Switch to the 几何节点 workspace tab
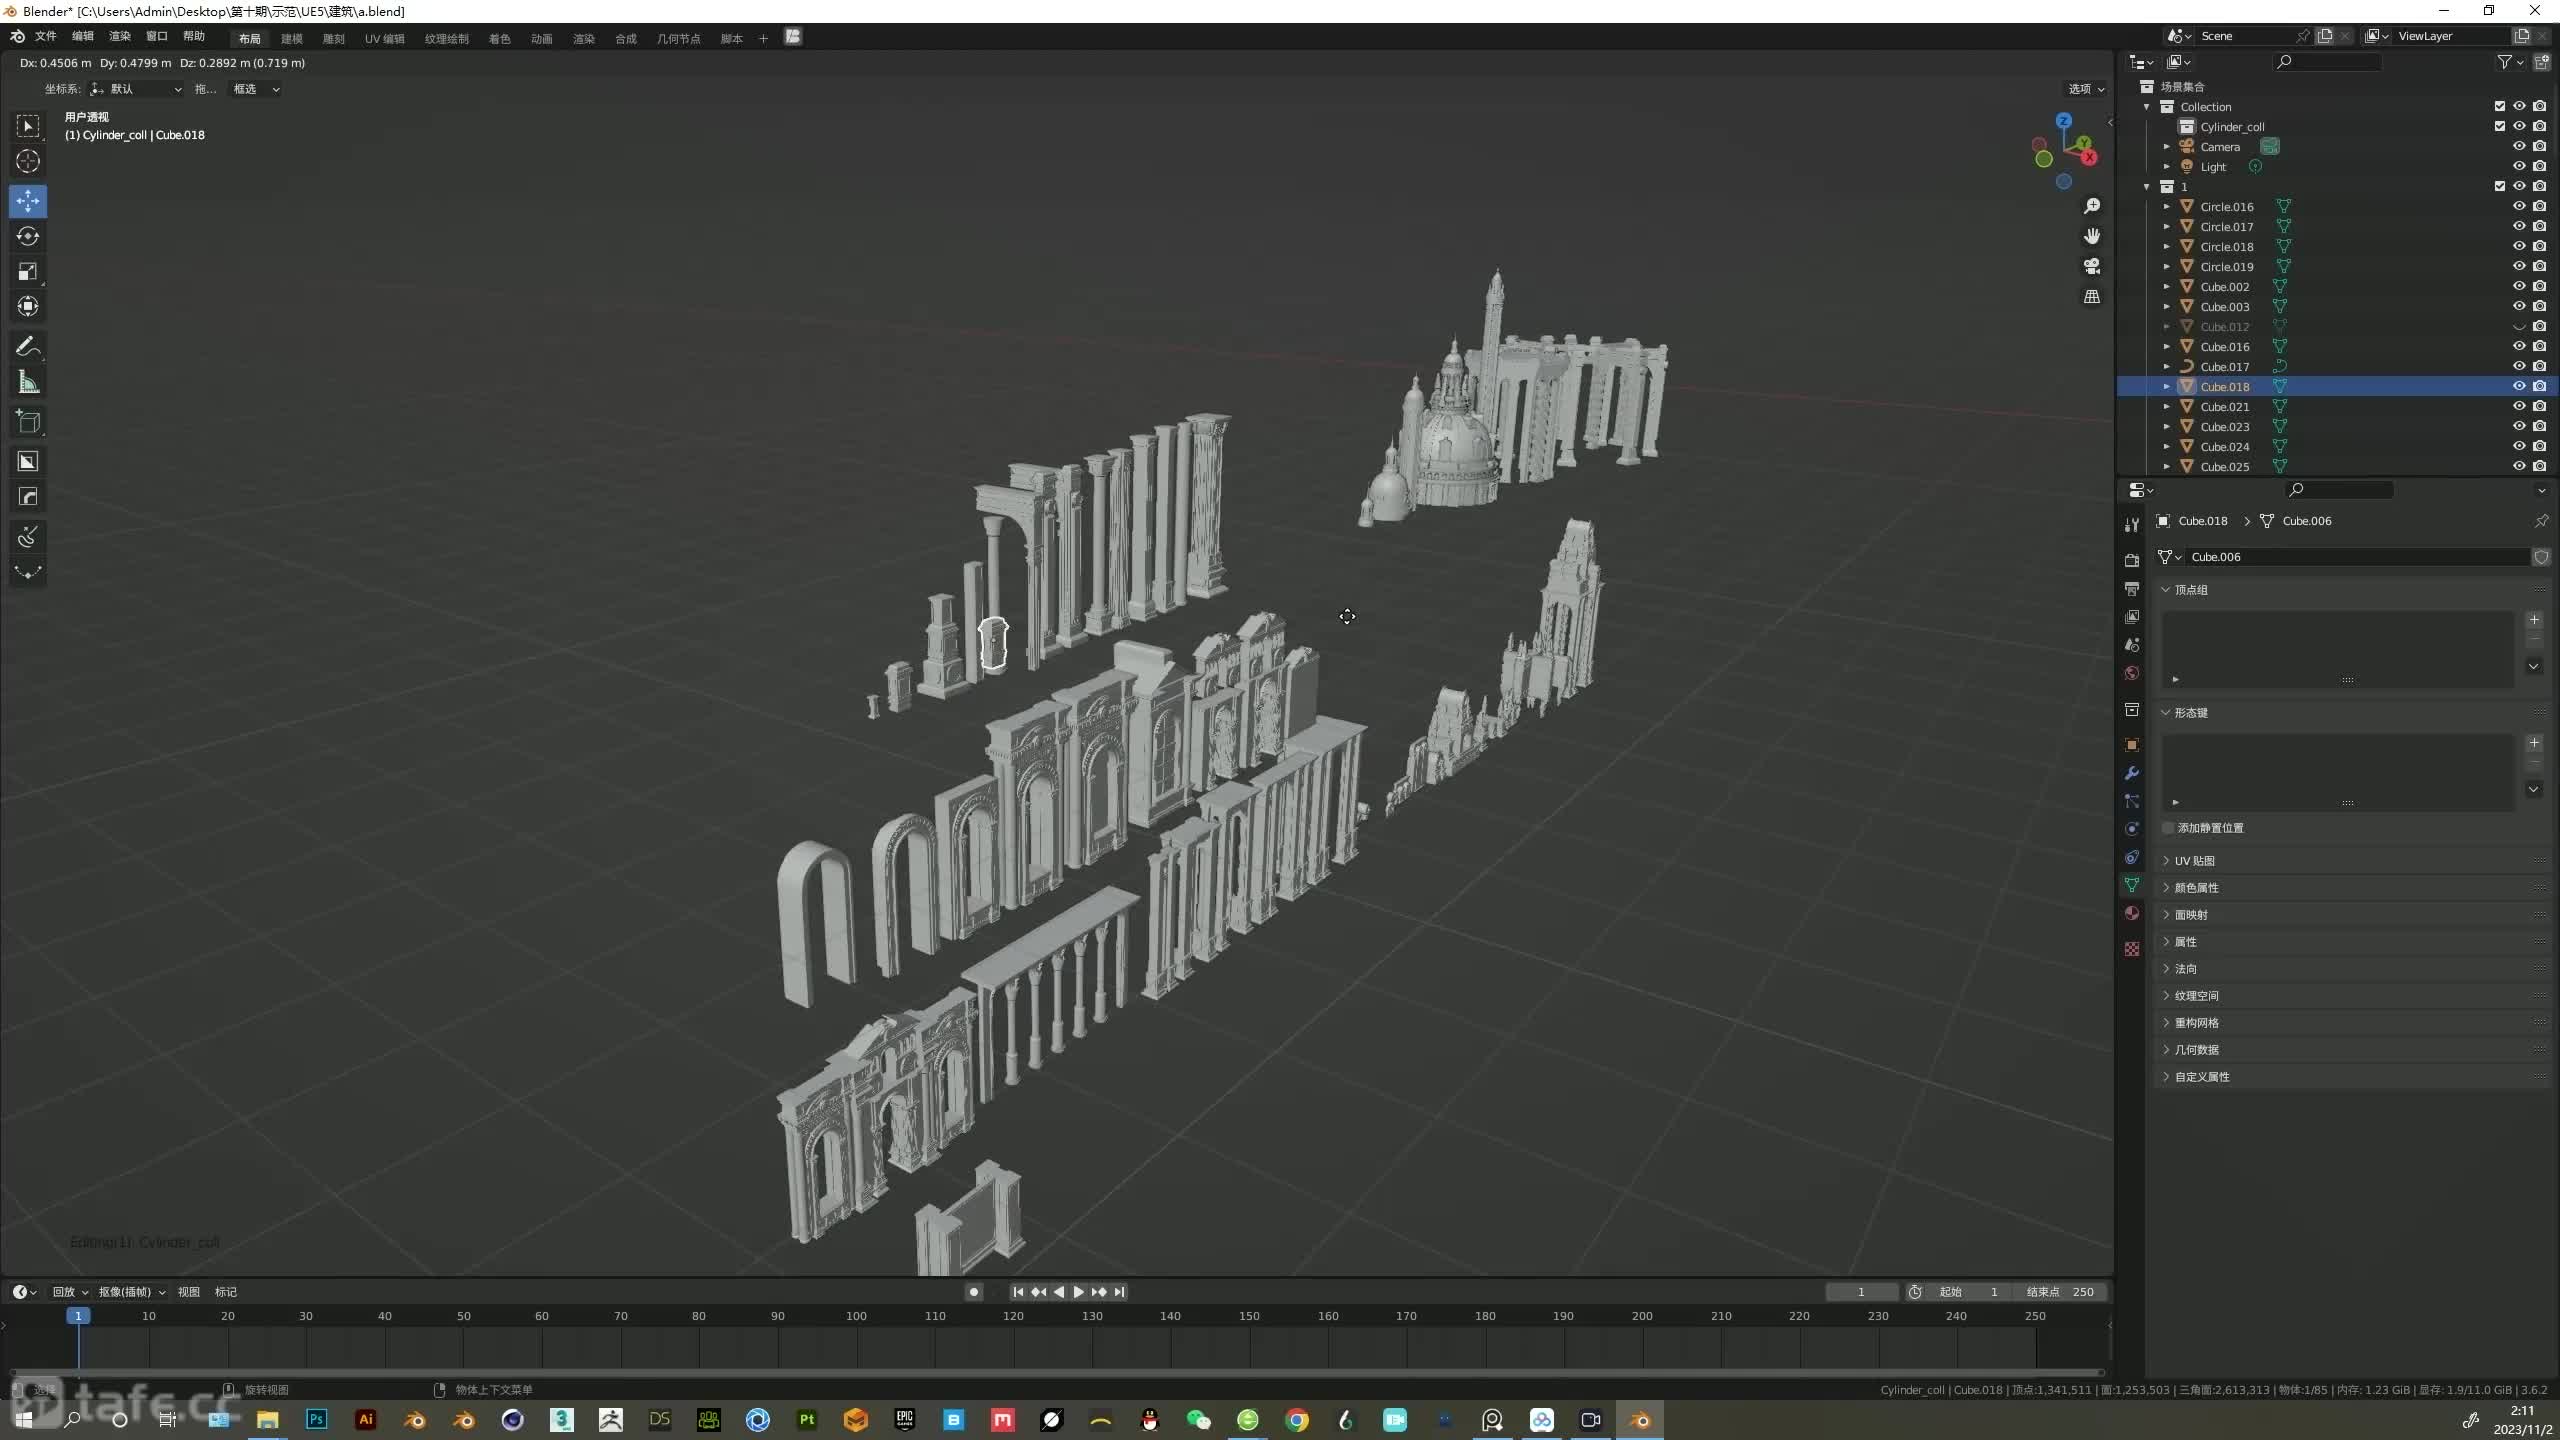 pyautogui.click(x=678, y=39)
